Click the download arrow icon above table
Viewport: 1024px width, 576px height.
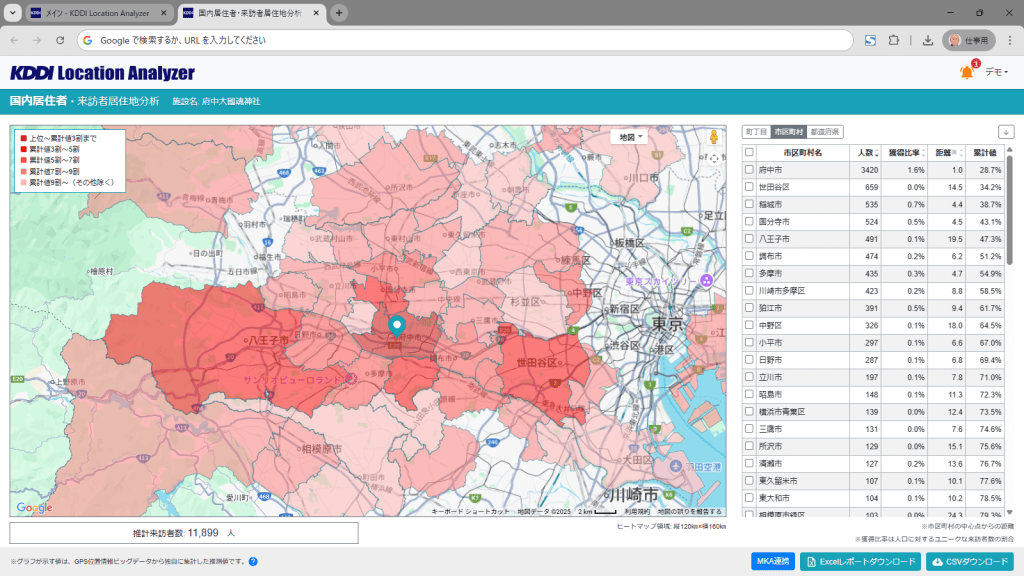(1005, 132)
